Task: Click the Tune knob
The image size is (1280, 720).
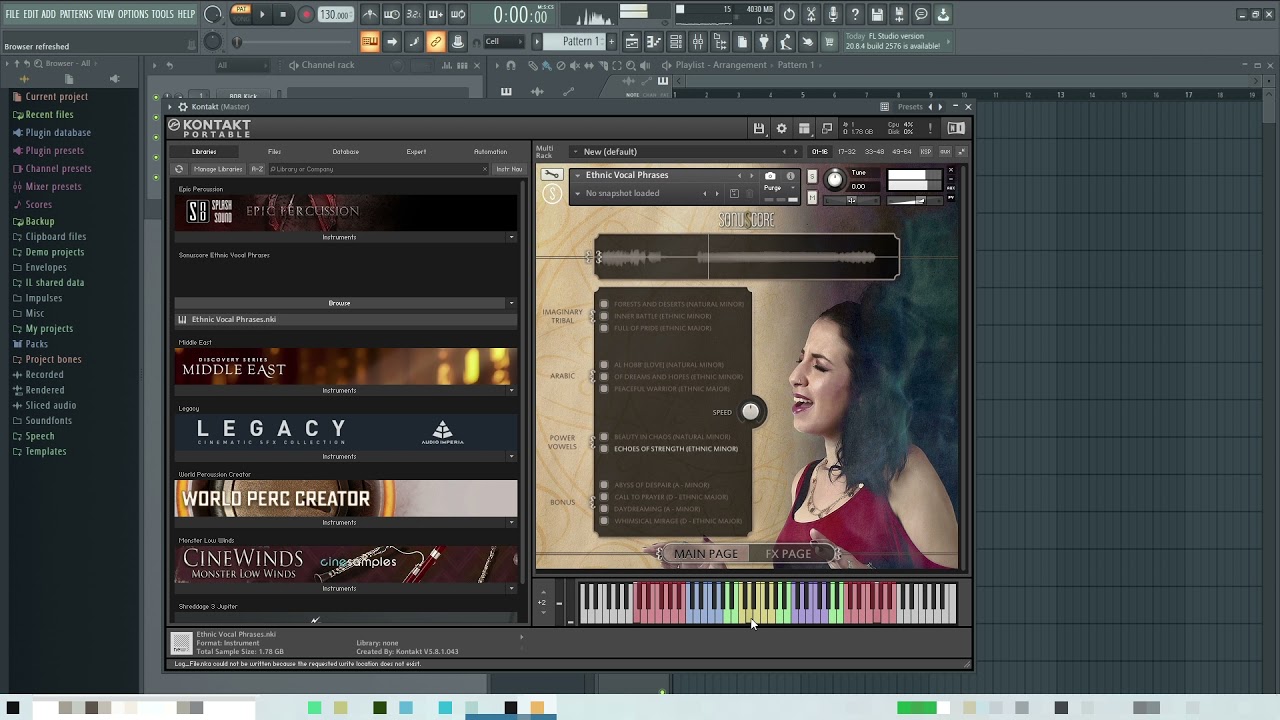Action: click(x=834, y=180)
